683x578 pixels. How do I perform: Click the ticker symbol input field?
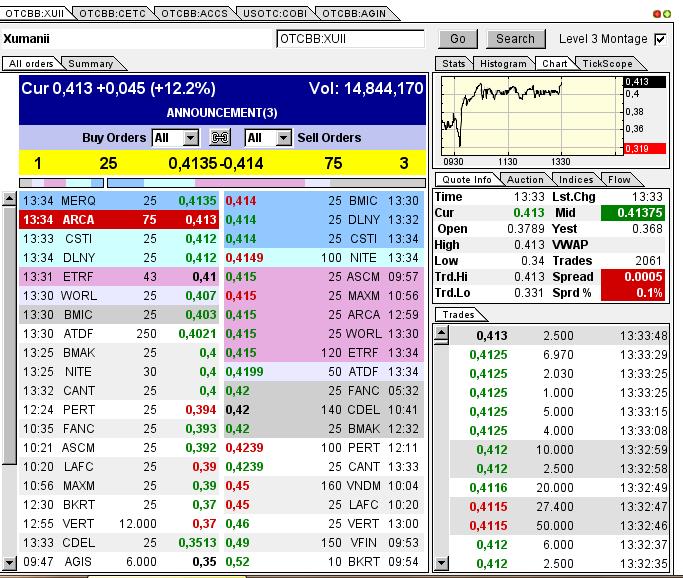[350, 39]
